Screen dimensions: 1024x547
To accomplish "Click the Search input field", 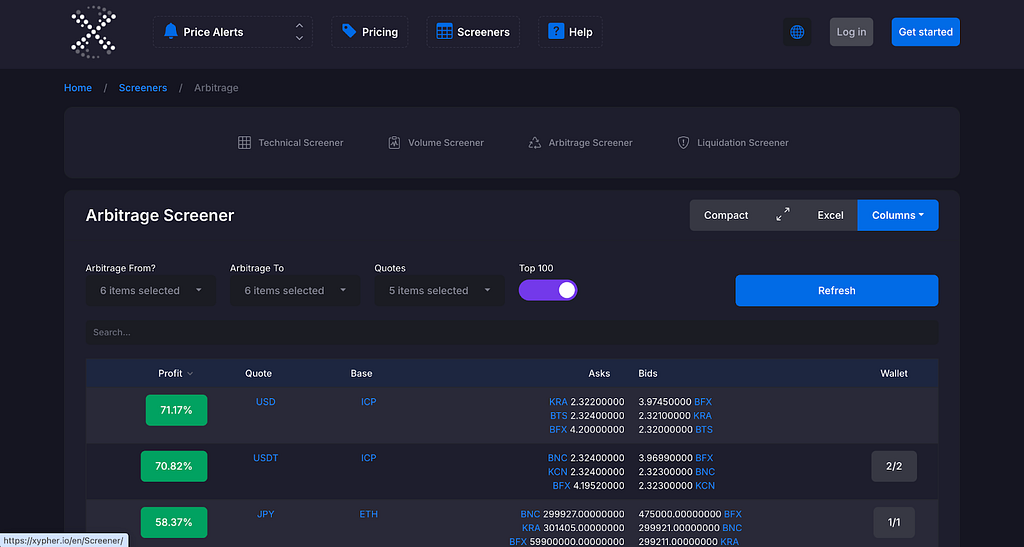I will coord(512,332).
